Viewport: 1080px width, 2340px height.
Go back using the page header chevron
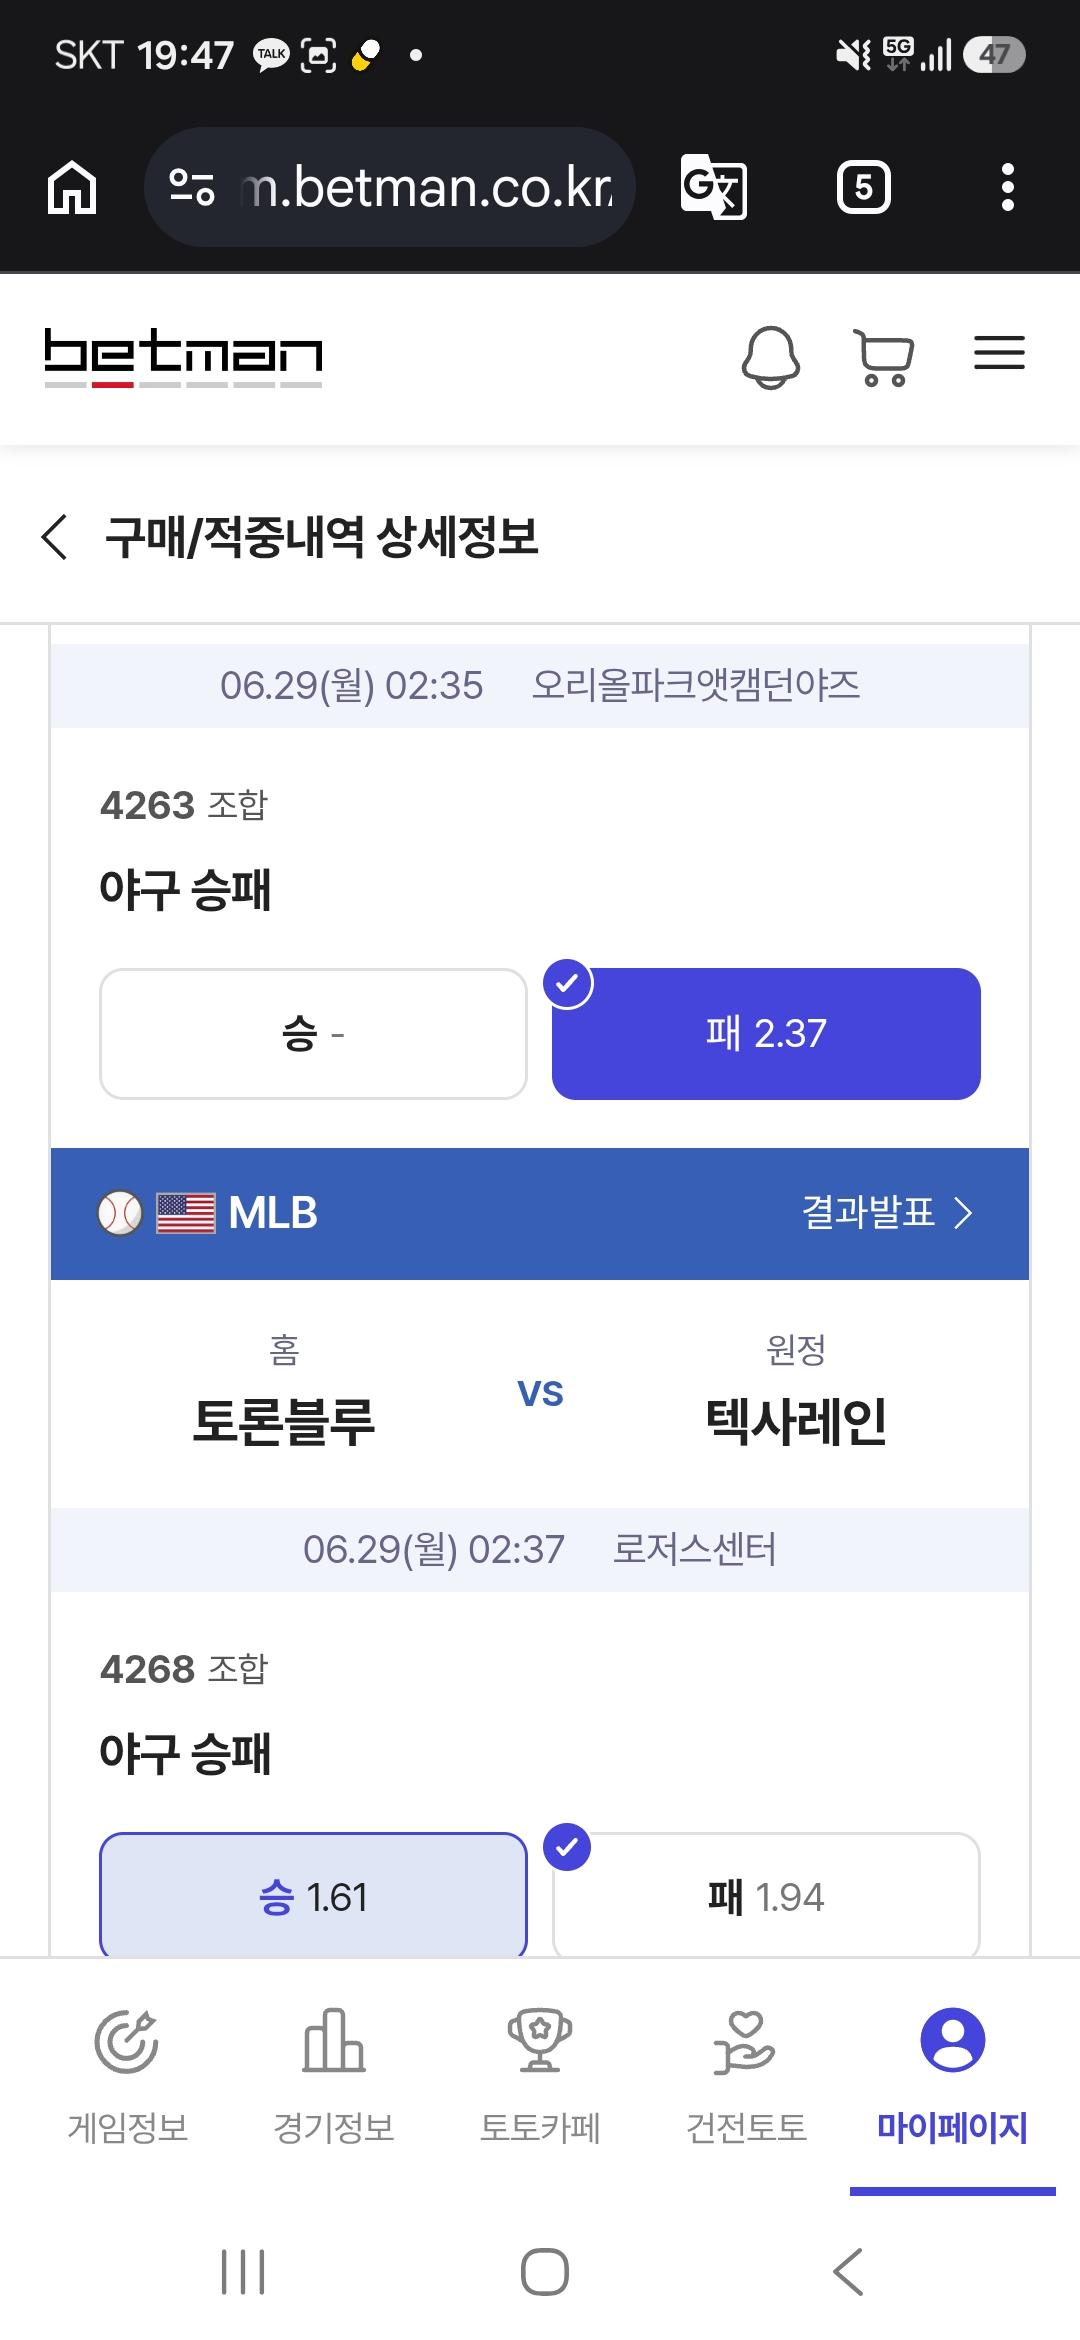click(x=55, y=537)
